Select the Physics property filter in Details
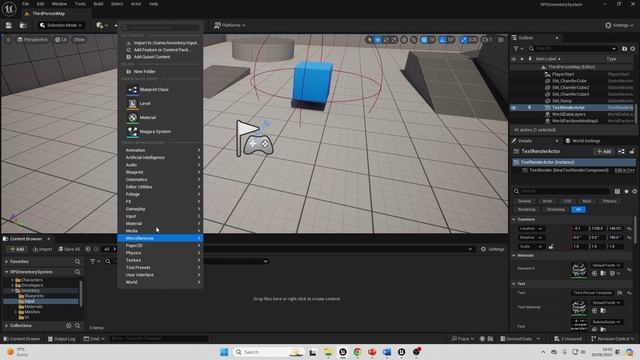The height and width of the screenshot is (360, 640). point(609,201)
